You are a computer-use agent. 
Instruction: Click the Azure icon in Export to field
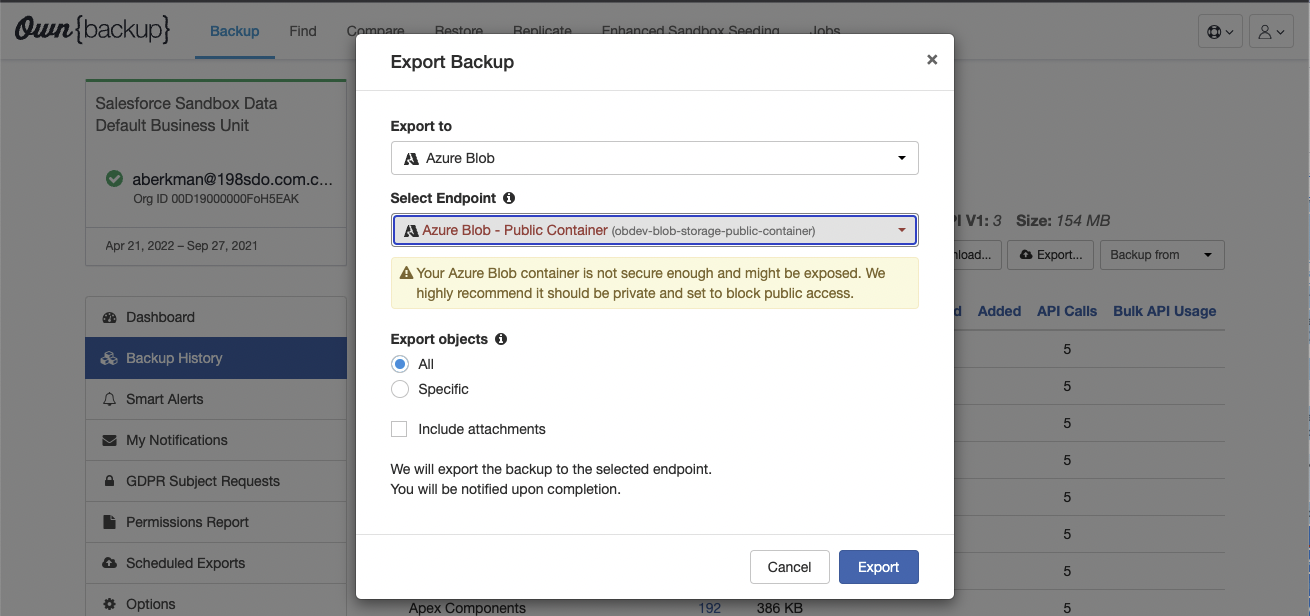[410, 158]
